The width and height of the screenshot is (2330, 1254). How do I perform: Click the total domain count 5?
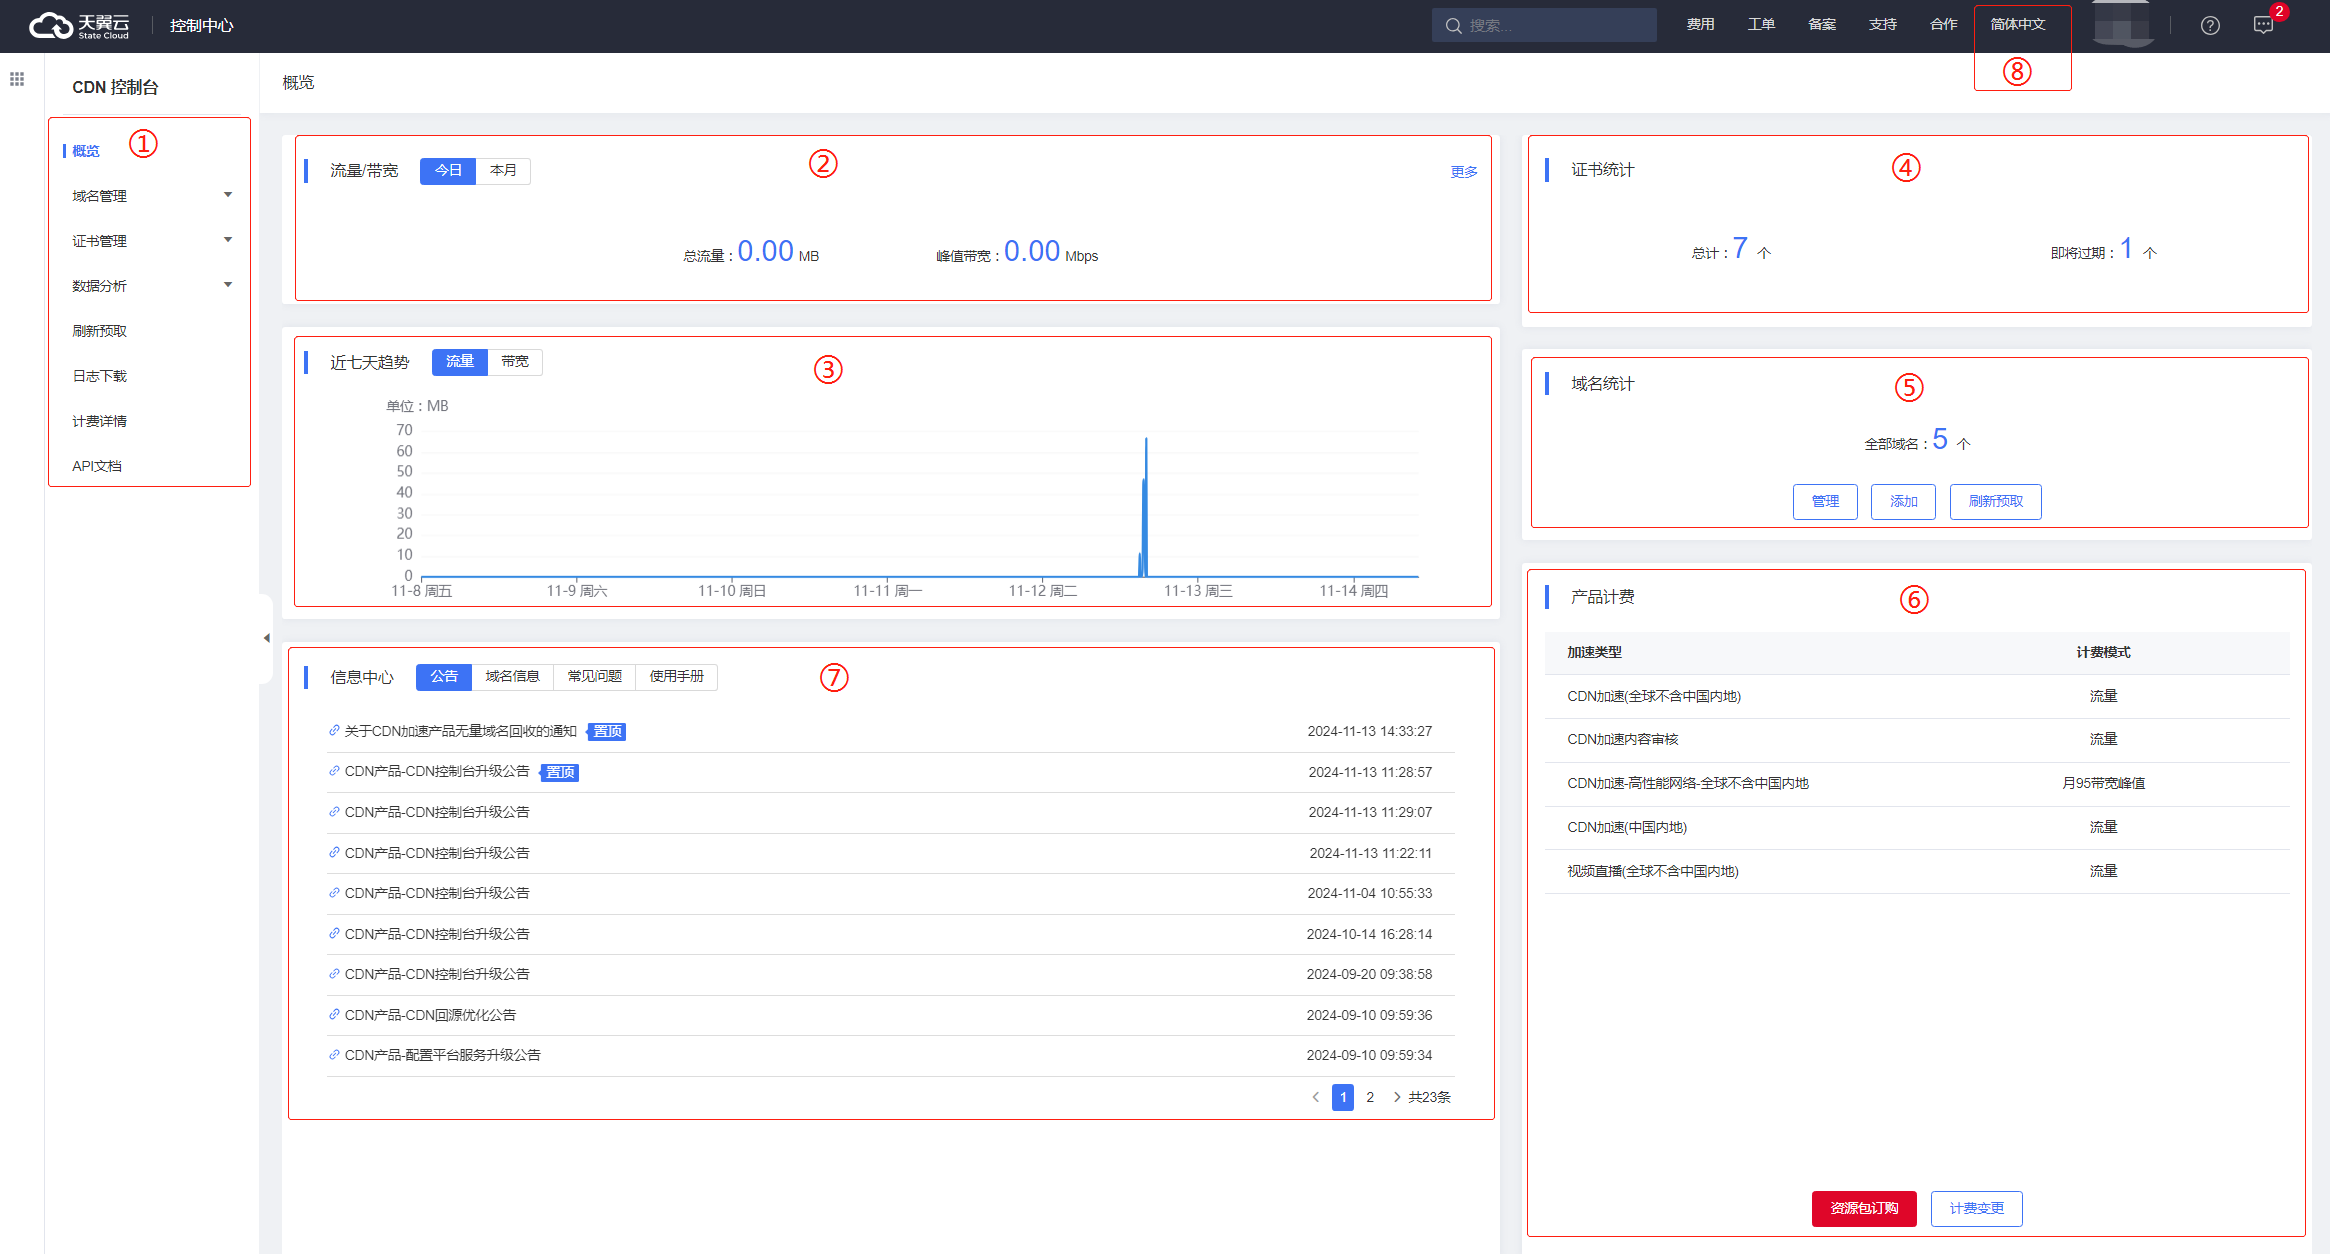click(x=1940, y=439)
